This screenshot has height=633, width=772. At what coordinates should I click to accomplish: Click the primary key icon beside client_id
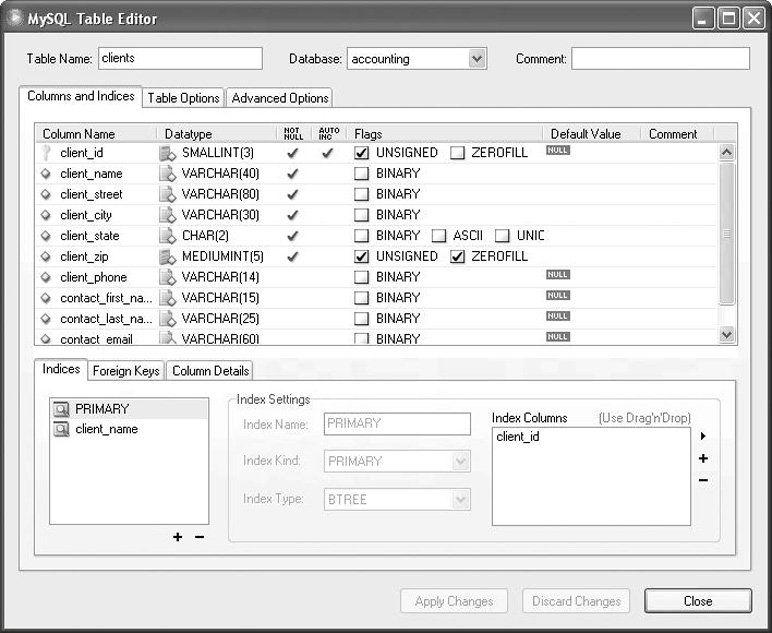(46, 153)
